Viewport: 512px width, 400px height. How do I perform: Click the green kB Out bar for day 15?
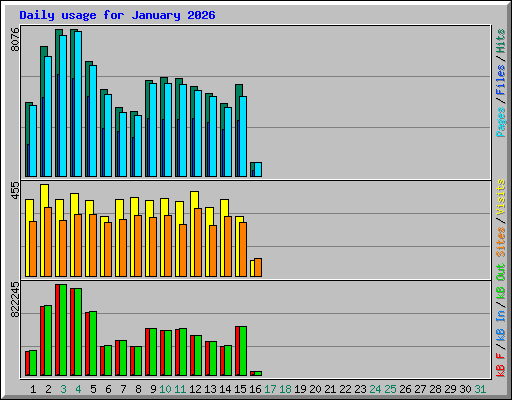pos(243,351)
